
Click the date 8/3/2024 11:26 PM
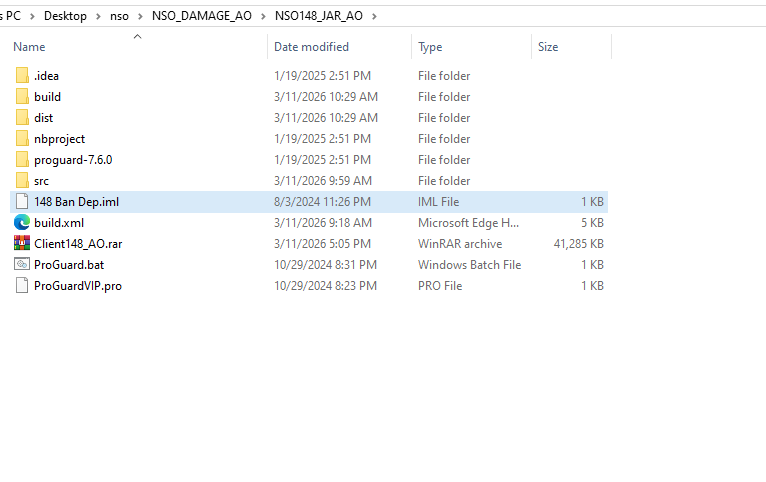coord(322,202)
